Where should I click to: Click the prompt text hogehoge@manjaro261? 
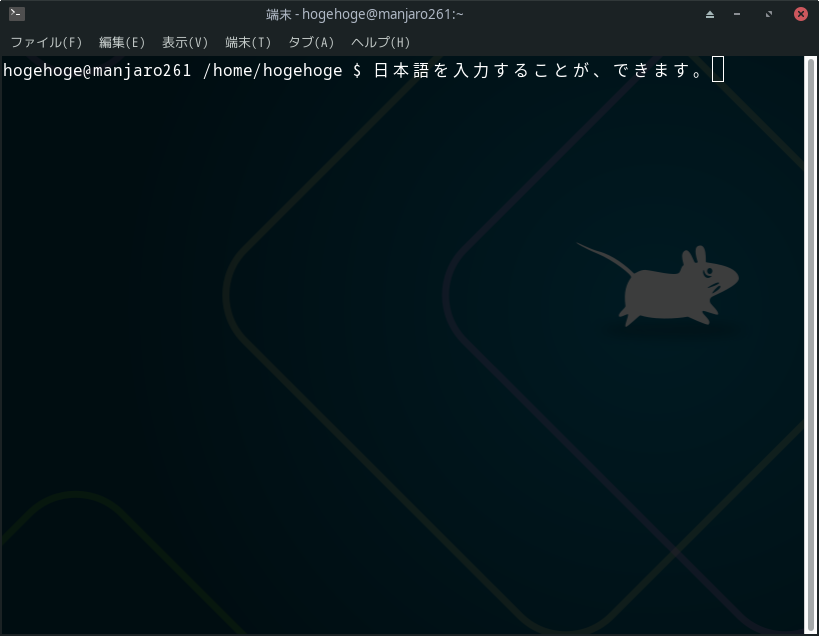tap(97, 70)
